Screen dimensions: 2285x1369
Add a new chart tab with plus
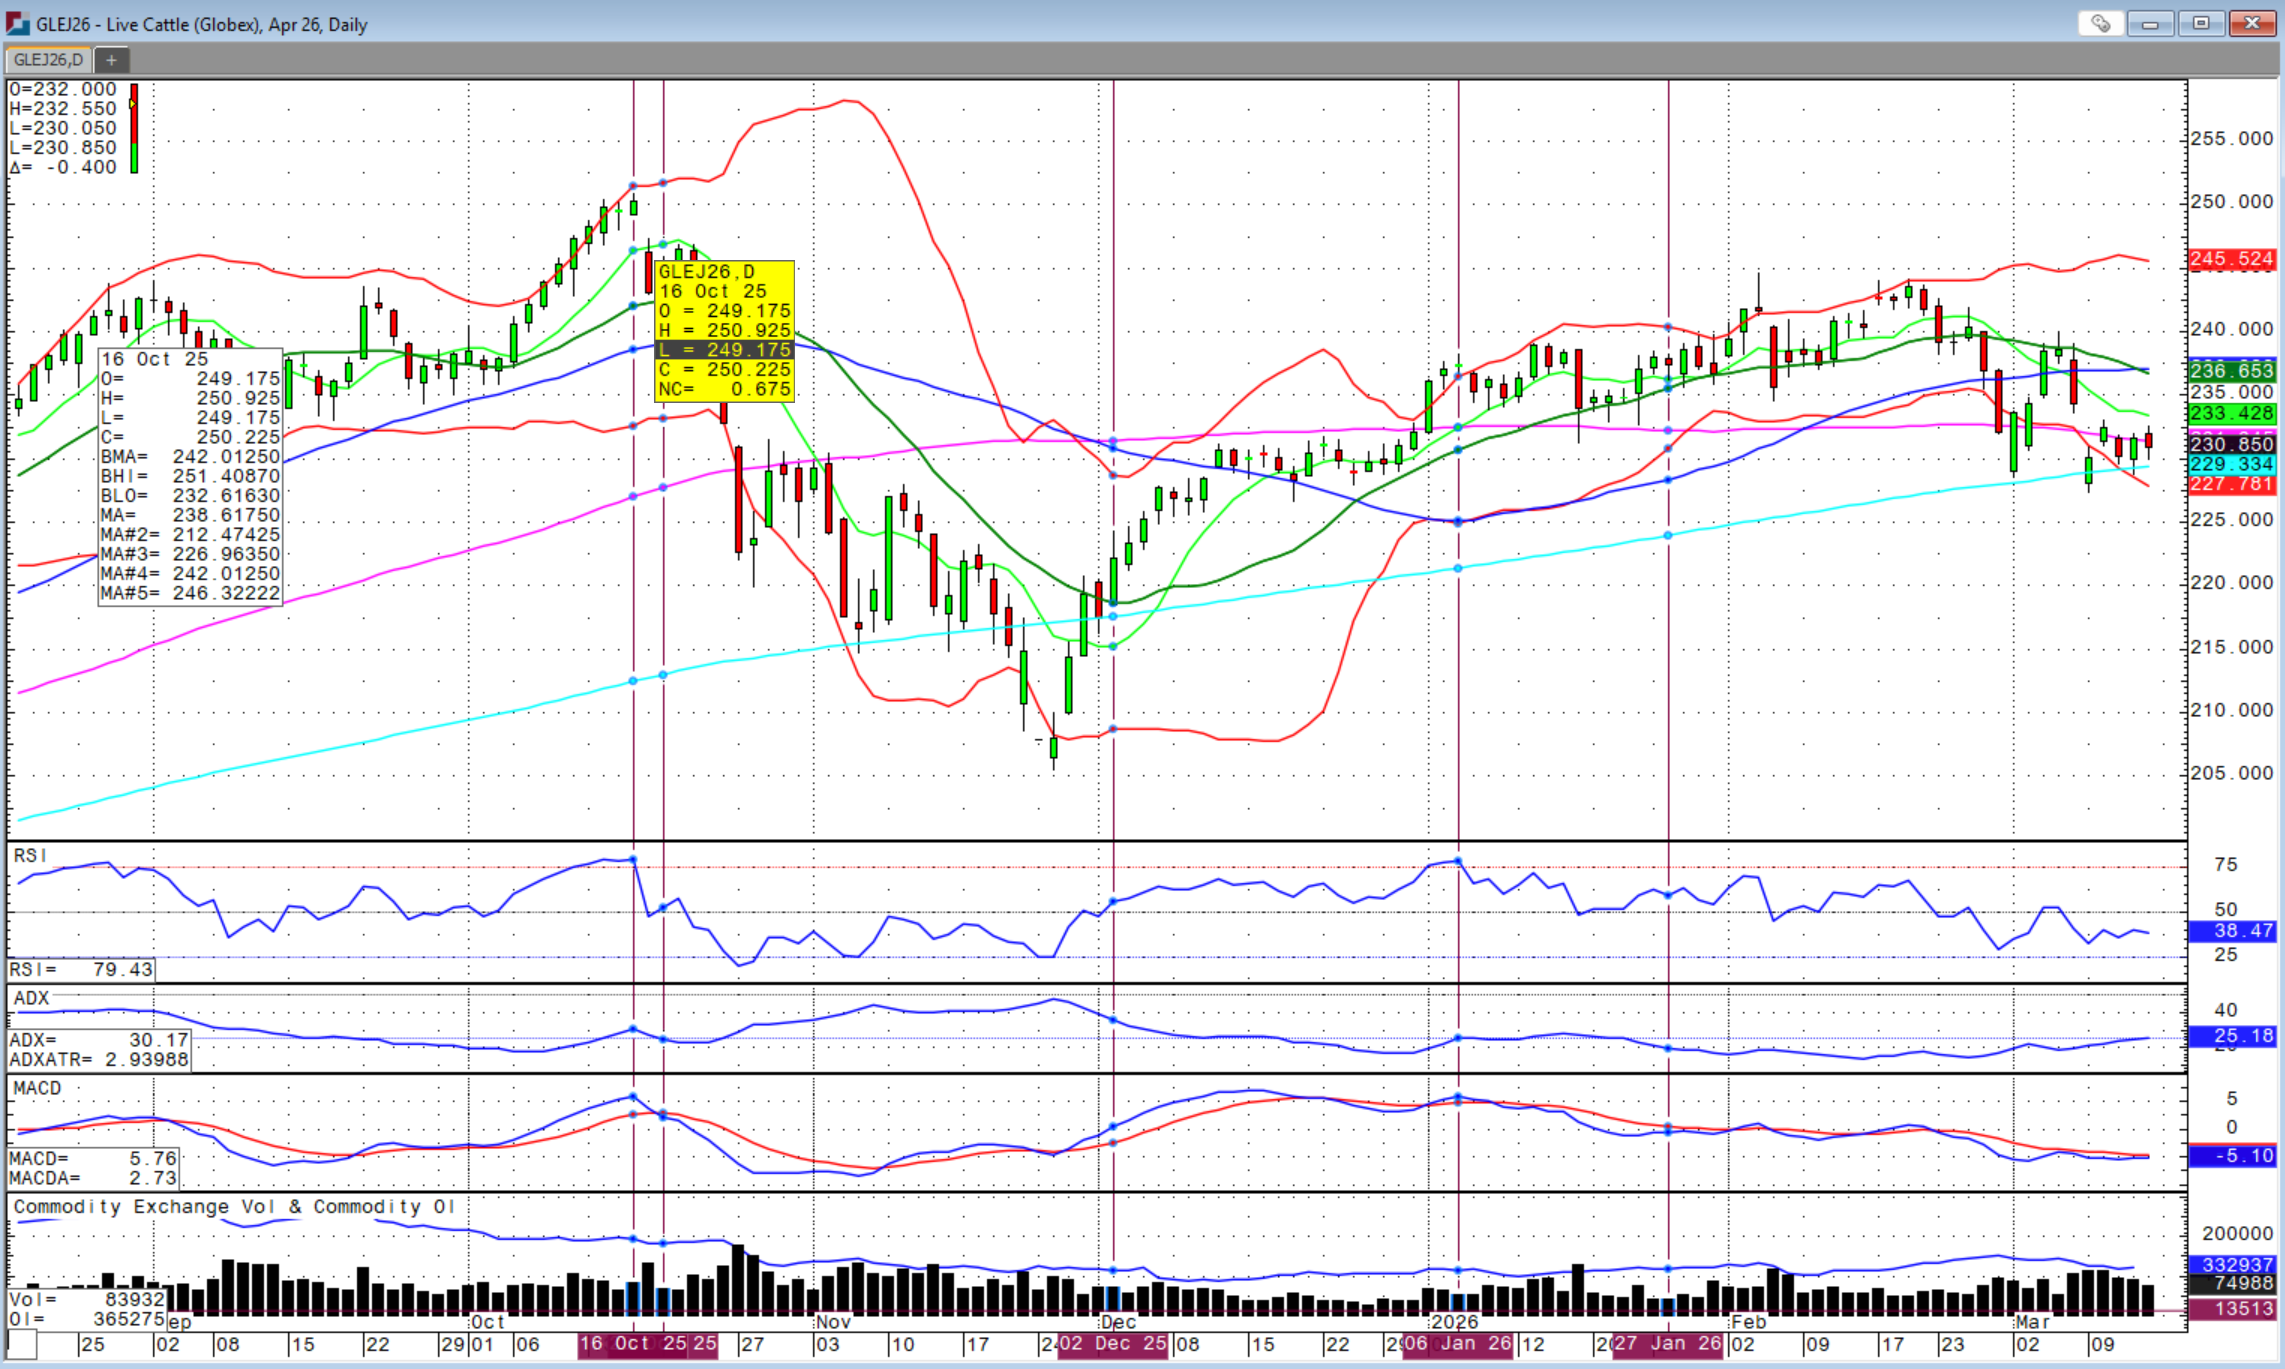[x=111, y=60]
